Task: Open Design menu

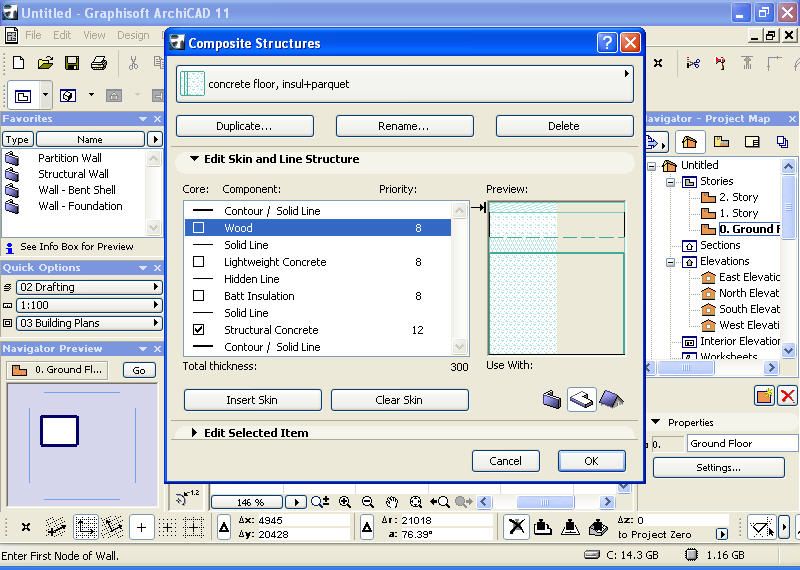Action: click(x=133, y=35)
